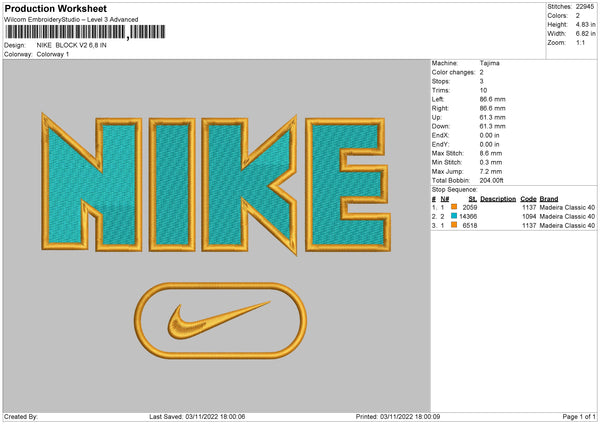Click the Width value '6.82 in'

585,34
